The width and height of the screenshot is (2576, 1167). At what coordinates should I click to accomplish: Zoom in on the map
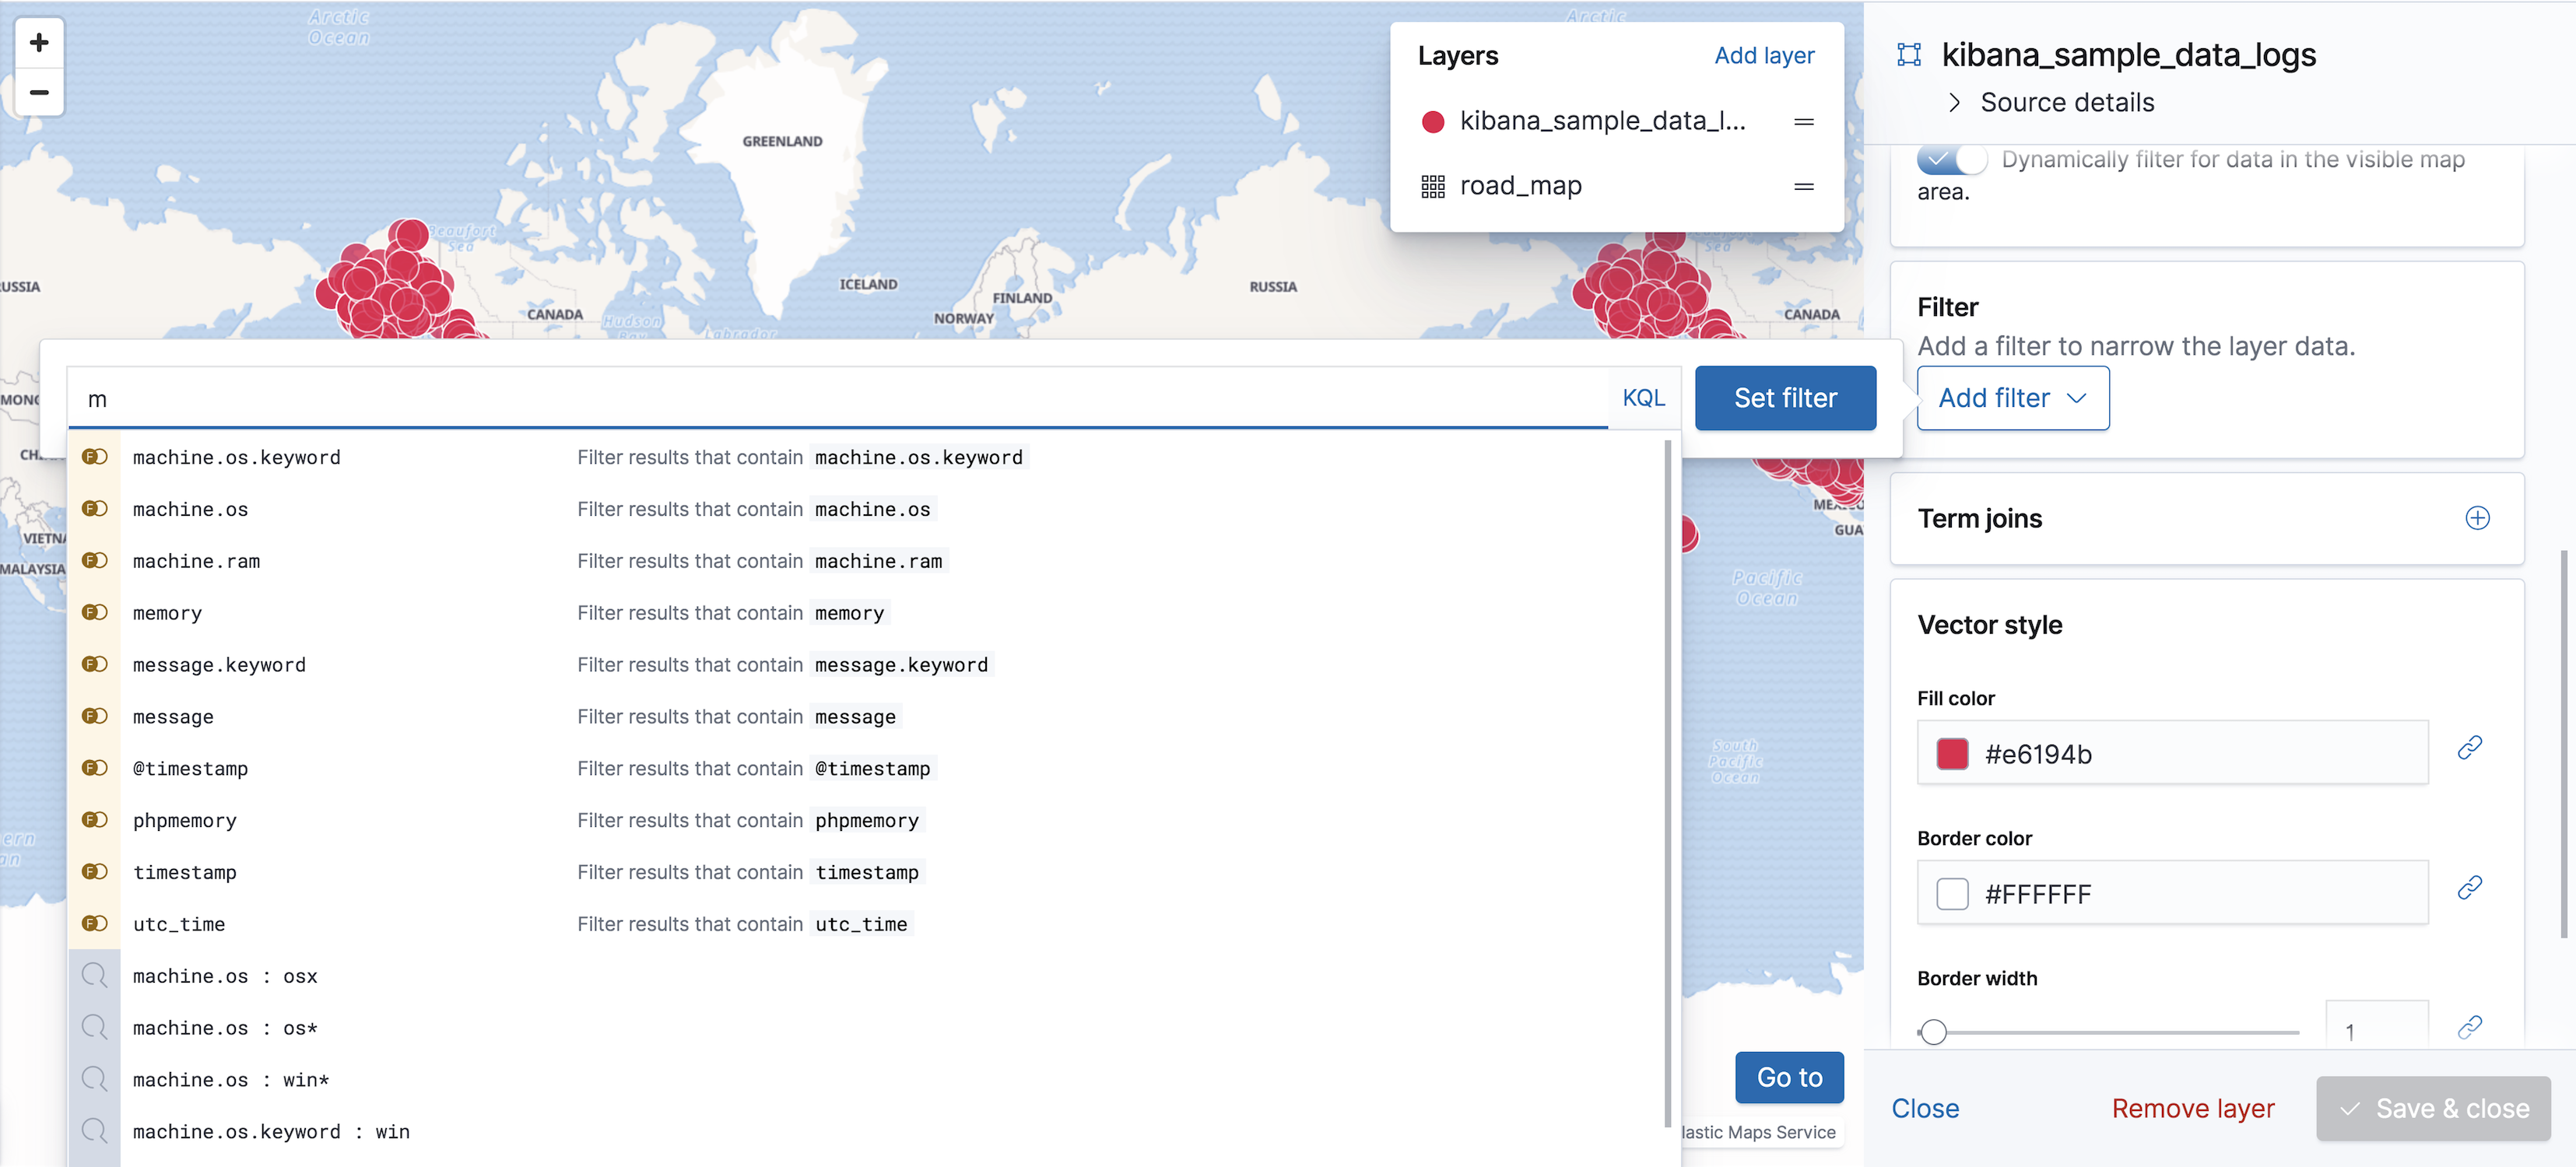39,42
